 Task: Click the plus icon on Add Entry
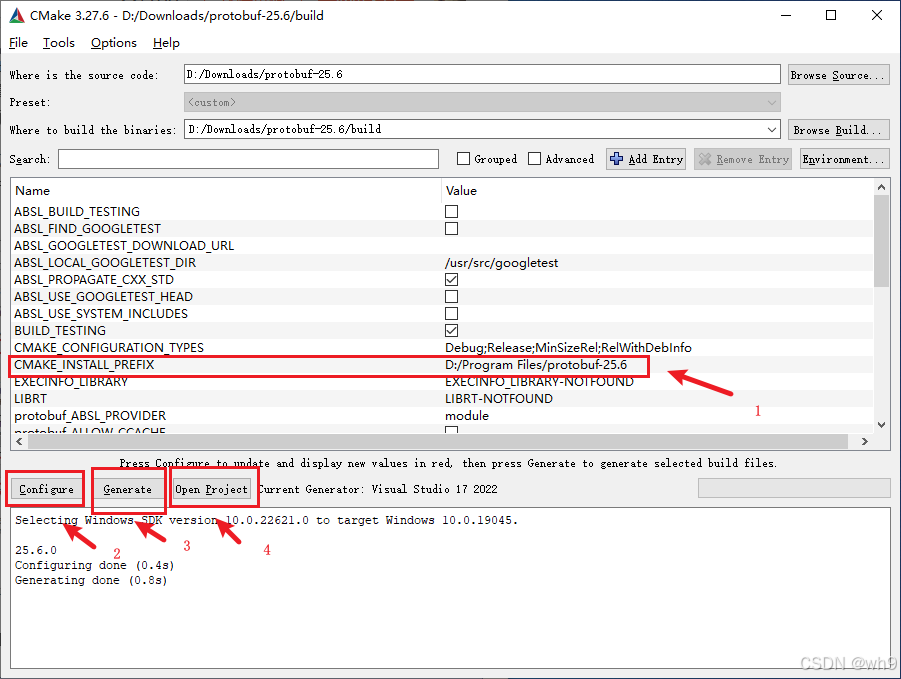(617, 158)
